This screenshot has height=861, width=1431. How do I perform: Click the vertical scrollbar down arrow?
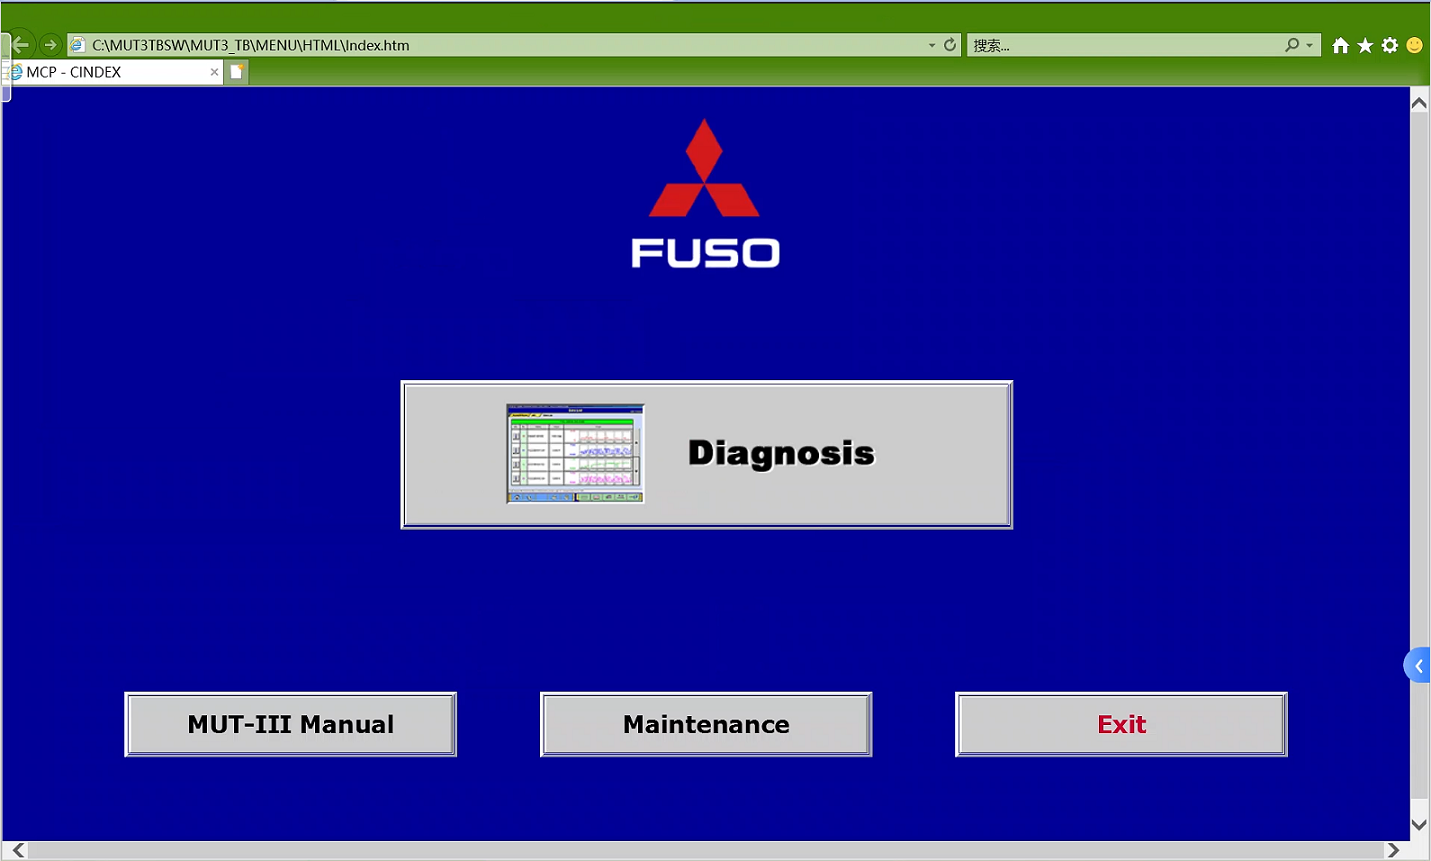pos(1419,825)
